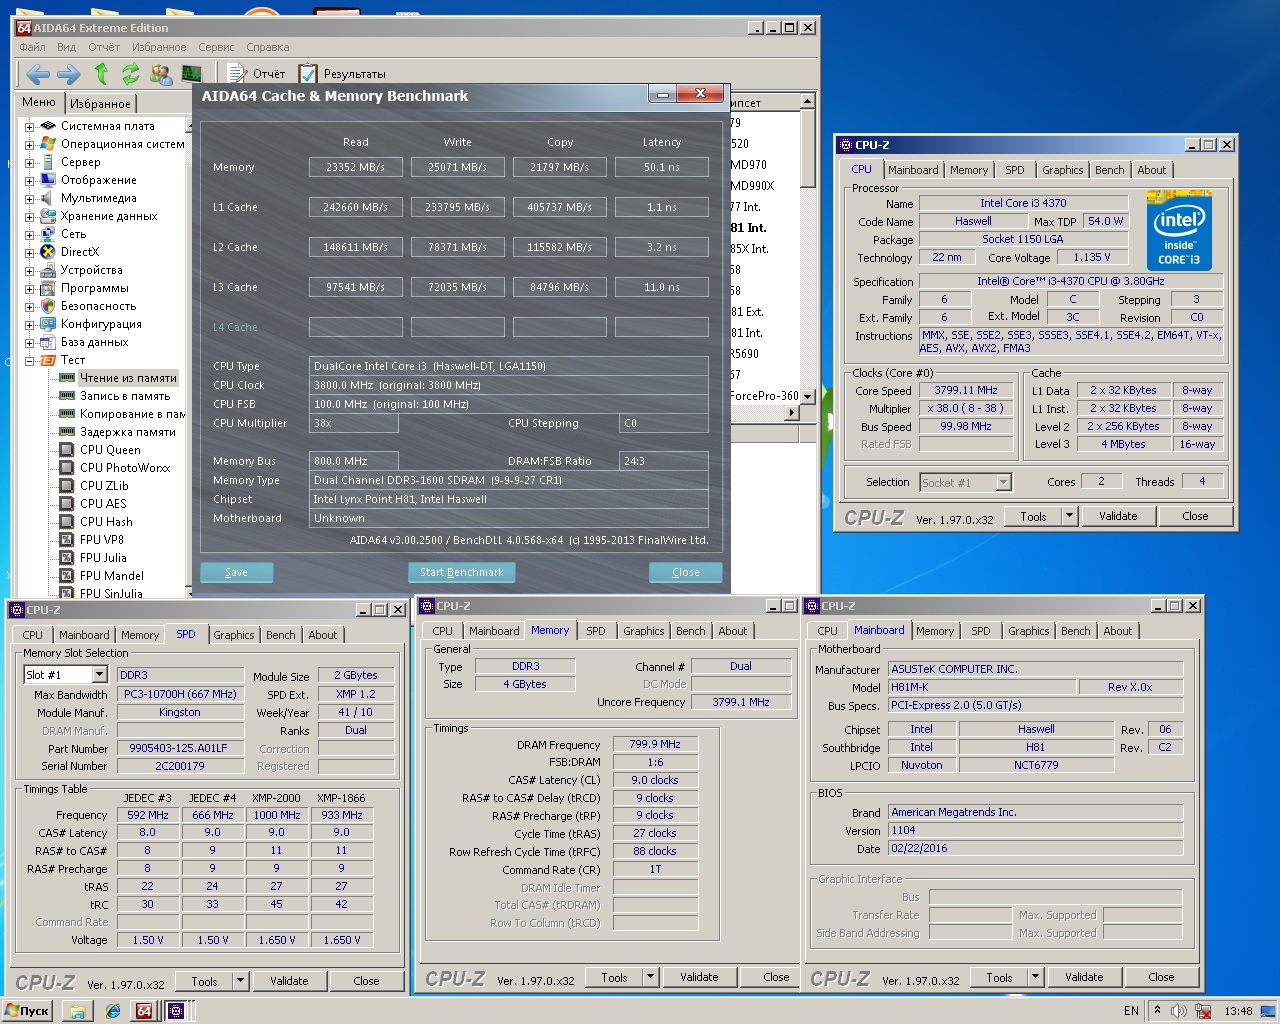Click Save button in benchmark dialog
The width and height of the screenshot is (1280, 1024).
pyautogui.click(x=236, y=572)
